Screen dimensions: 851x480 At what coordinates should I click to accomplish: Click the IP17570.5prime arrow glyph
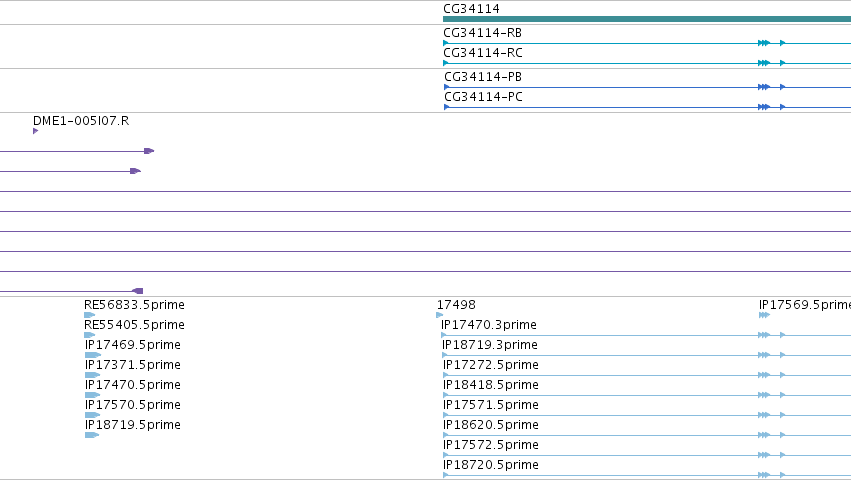(92, 415)
